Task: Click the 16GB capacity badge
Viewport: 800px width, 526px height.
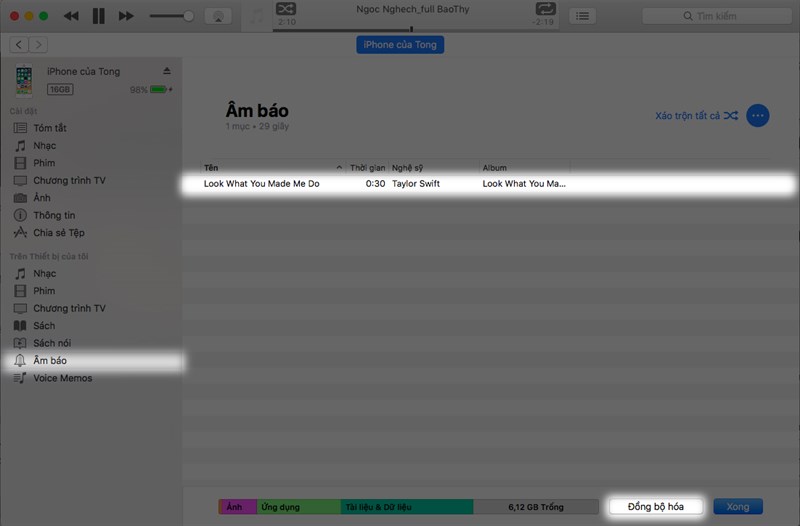Action: [x=60, y=90]
